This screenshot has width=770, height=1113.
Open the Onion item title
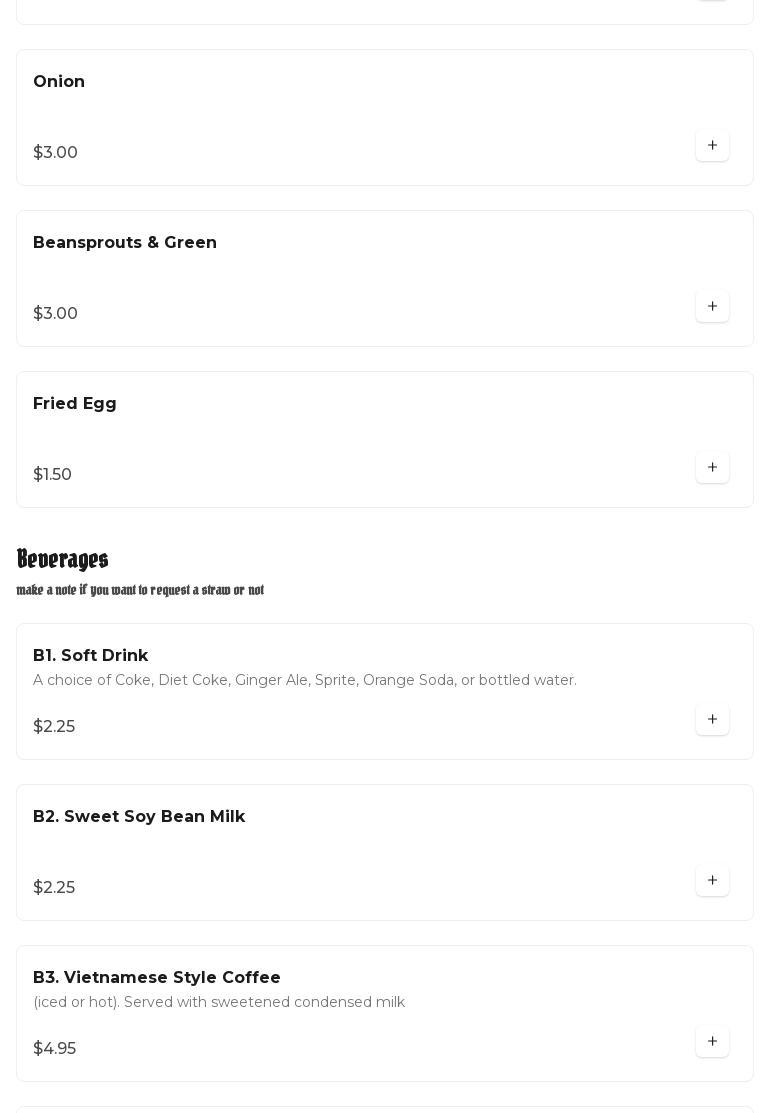(x=59, y=82)
